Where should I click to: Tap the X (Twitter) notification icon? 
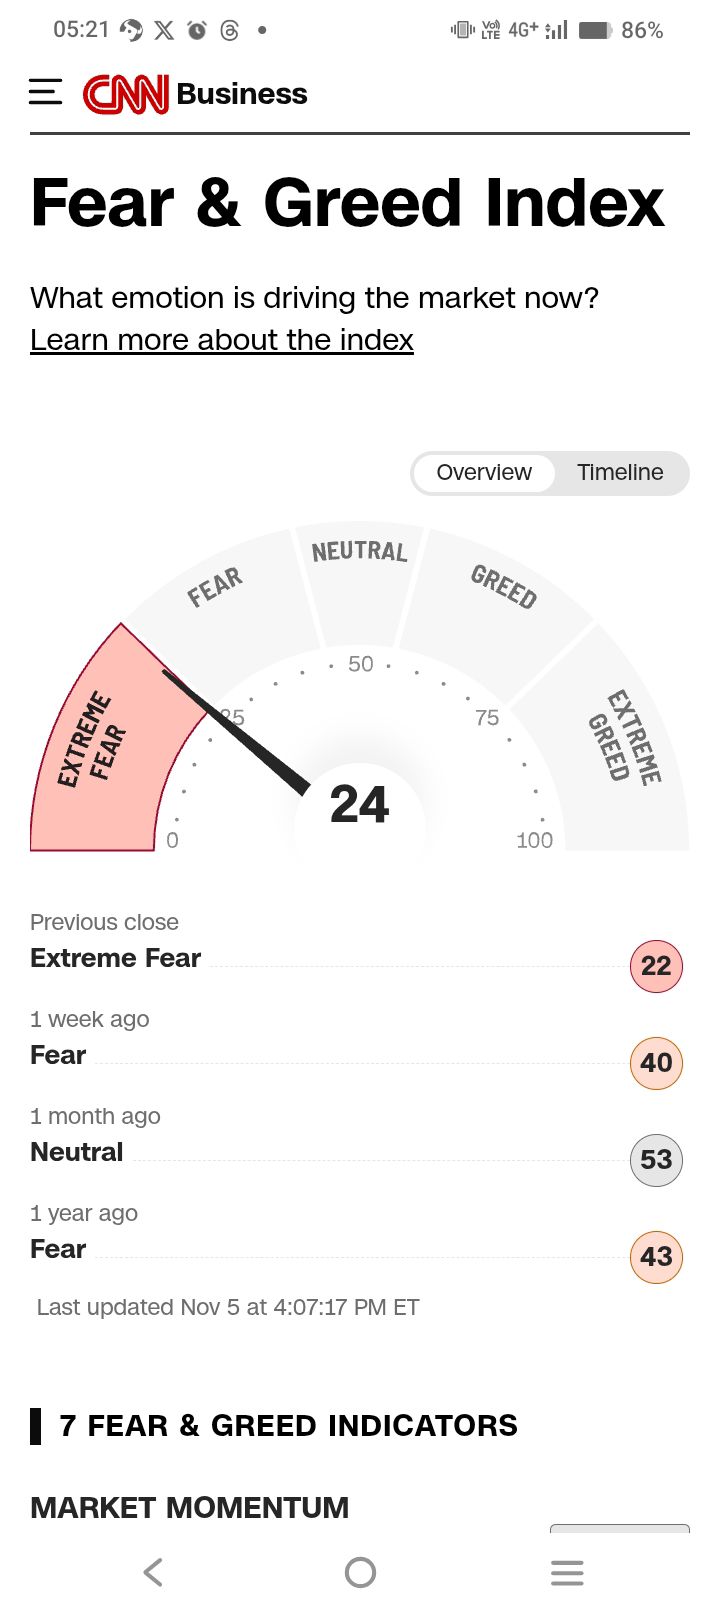click(164, 30)
